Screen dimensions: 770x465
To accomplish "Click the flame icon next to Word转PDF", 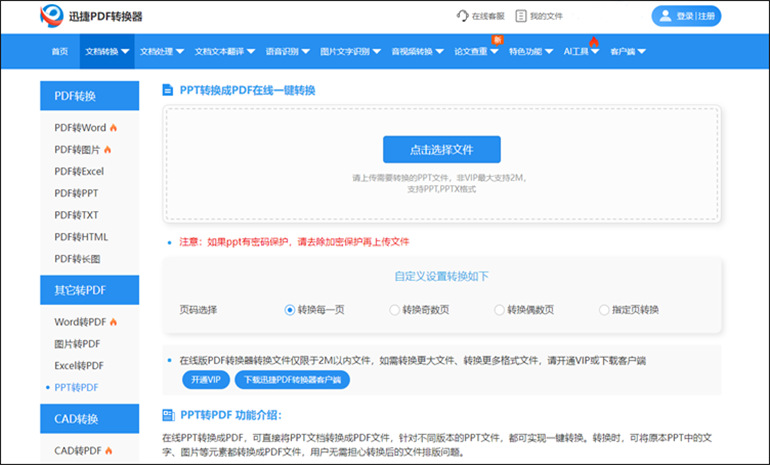I will 113,322.
